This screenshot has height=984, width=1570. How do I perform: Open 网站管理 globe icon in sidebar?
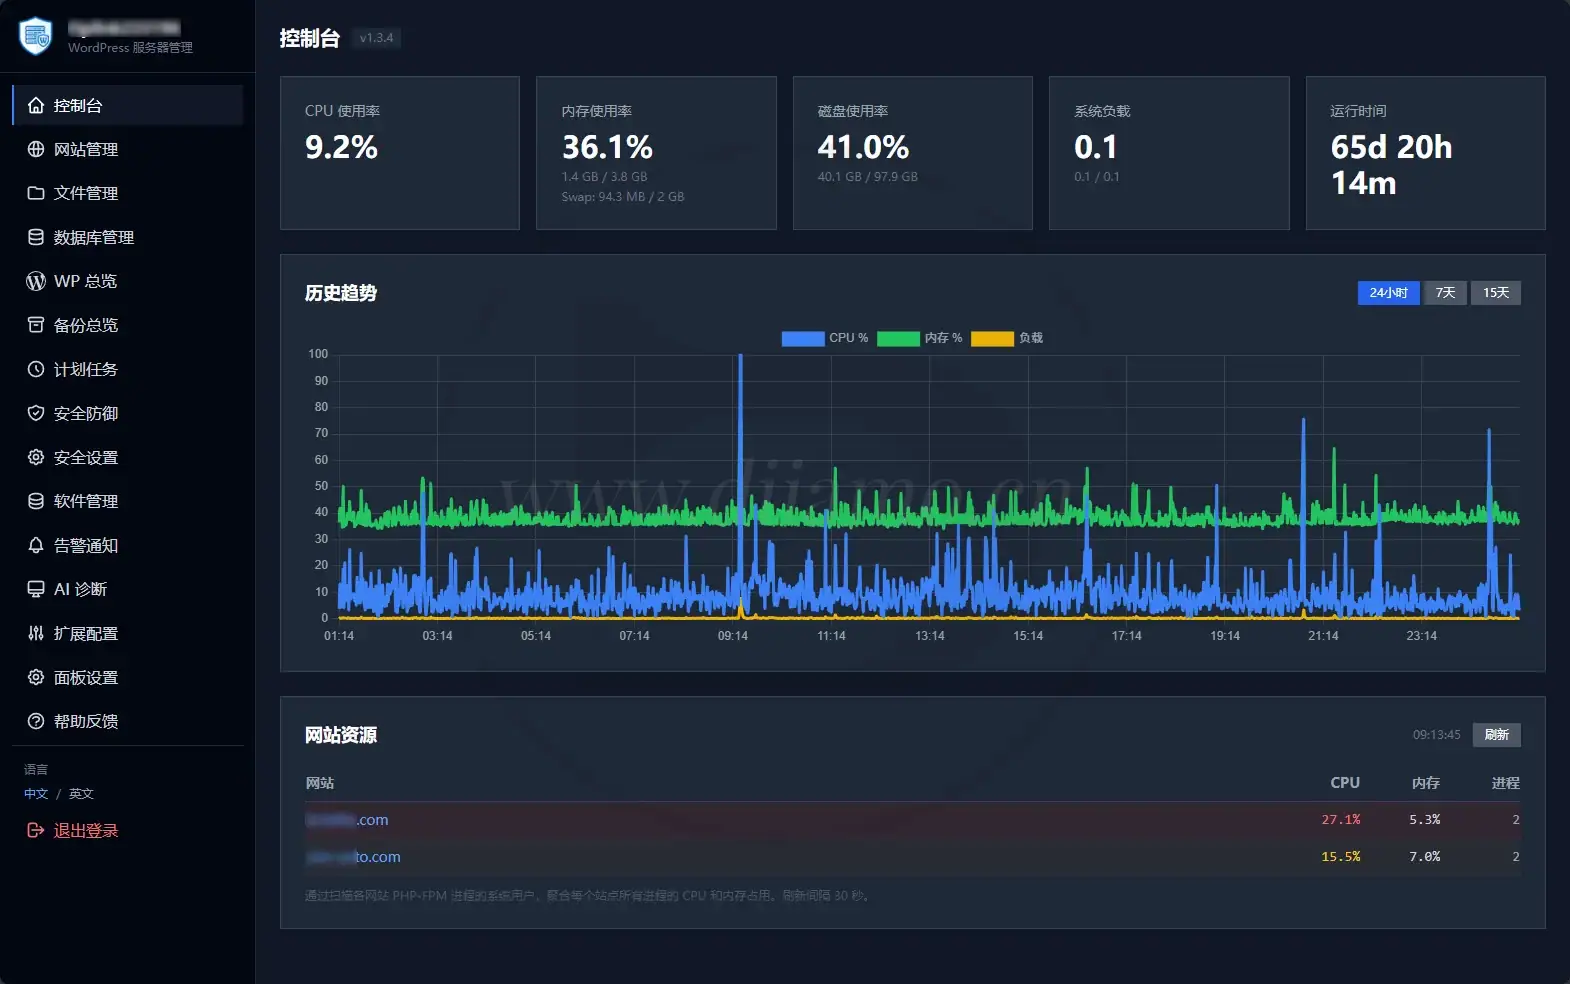(36, 149)
